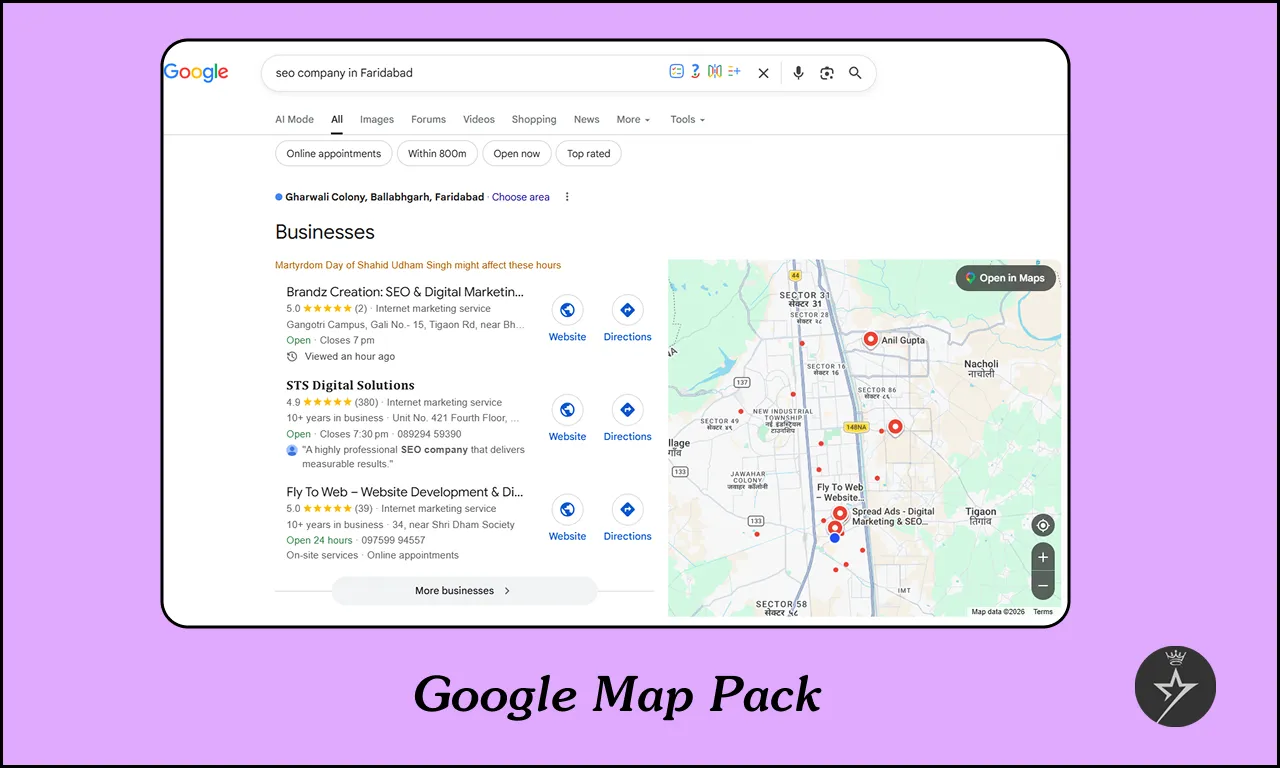1280x768 pixels.
Task: Open the Brandz Creation business listing title
Action: [x=405, y=292]
